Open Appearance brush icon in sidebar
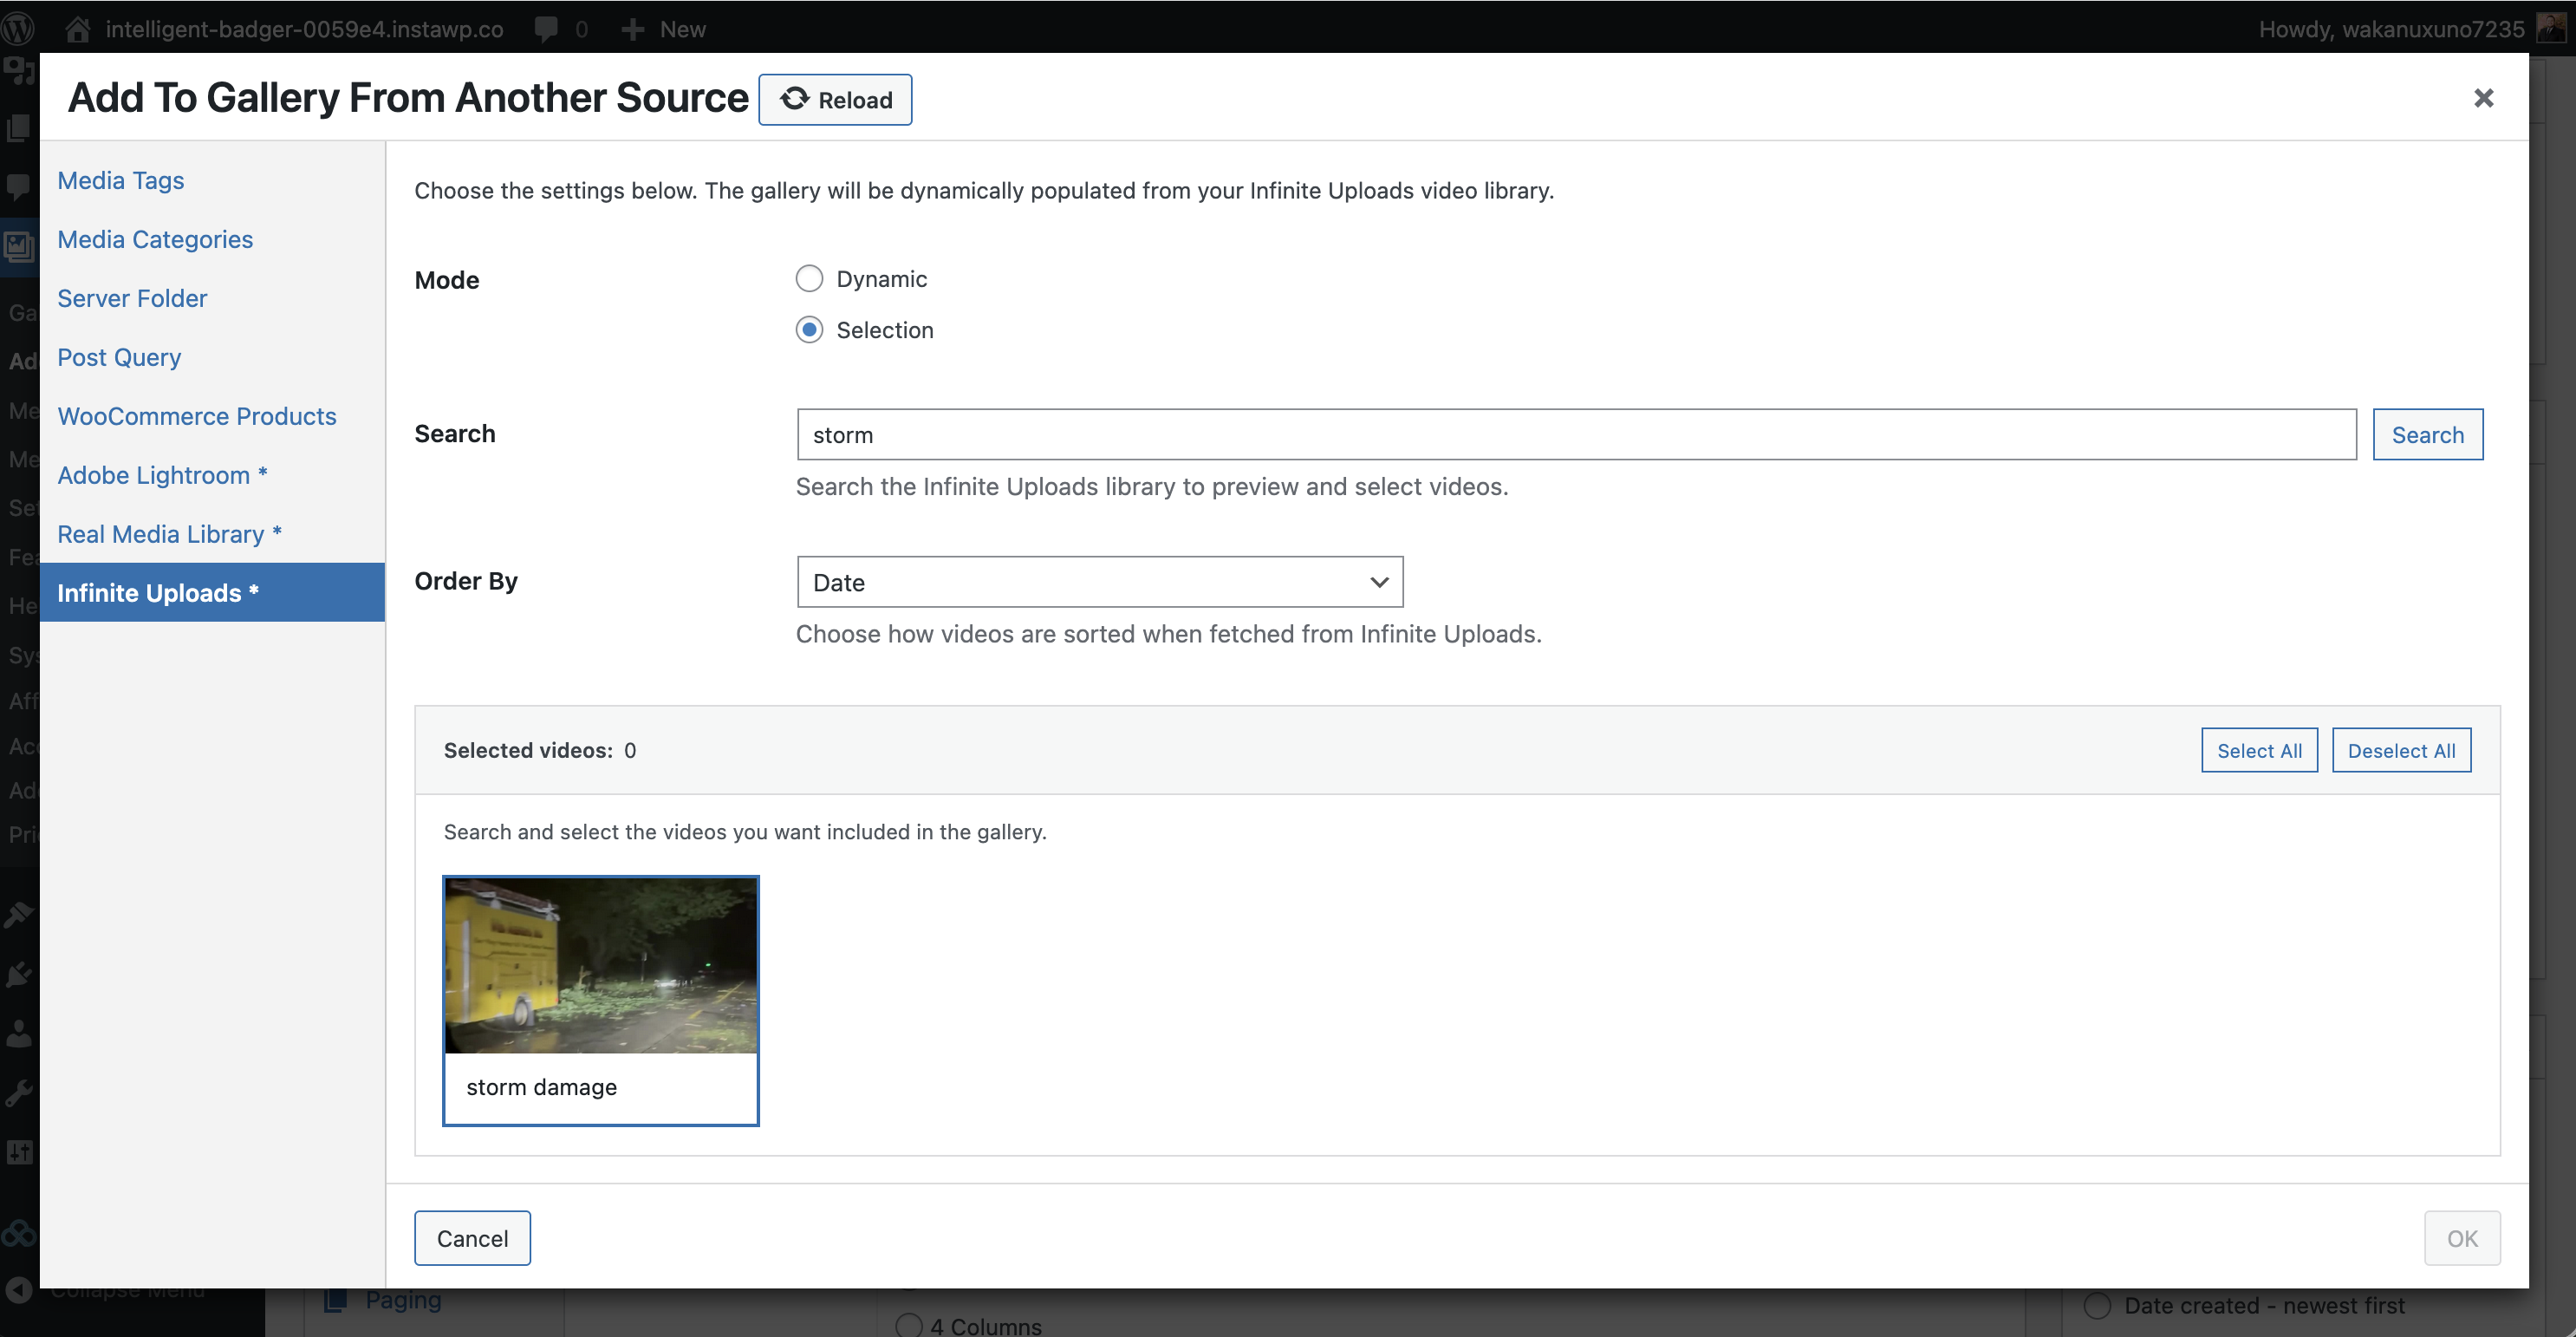 pyautogui.click(x=19, y=914)
